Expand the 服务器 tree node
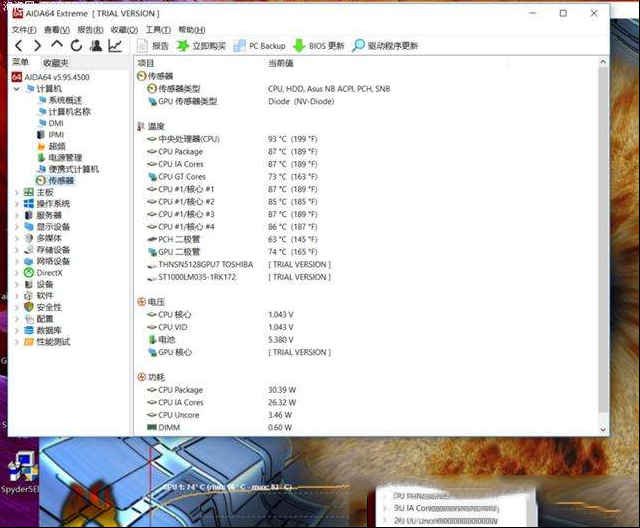The width and height of the screenshot is (640, 528). pos(17,215)
